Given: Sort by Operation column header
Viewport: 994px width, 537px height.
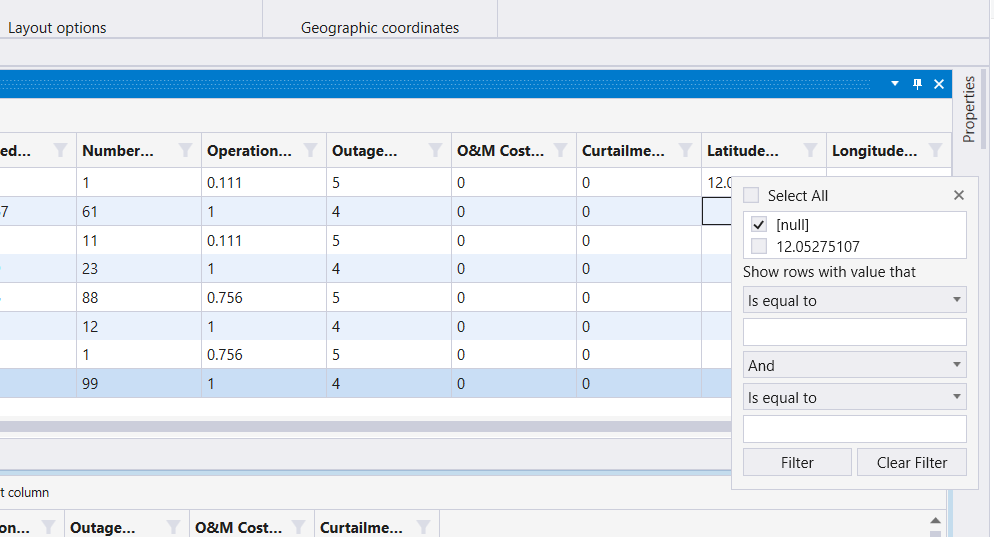Looking at the screenshot, I should [249, 150].
